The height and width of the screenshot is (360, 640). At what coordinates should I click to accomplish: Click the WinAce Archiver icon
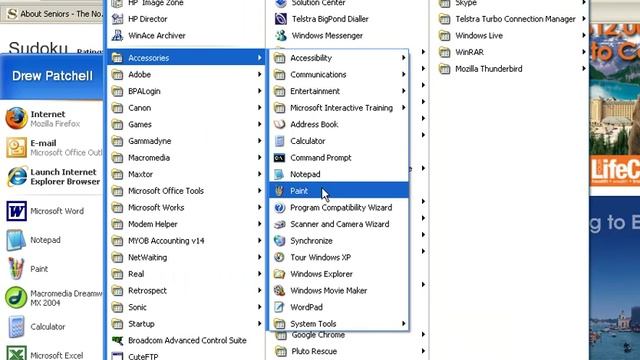118,36
